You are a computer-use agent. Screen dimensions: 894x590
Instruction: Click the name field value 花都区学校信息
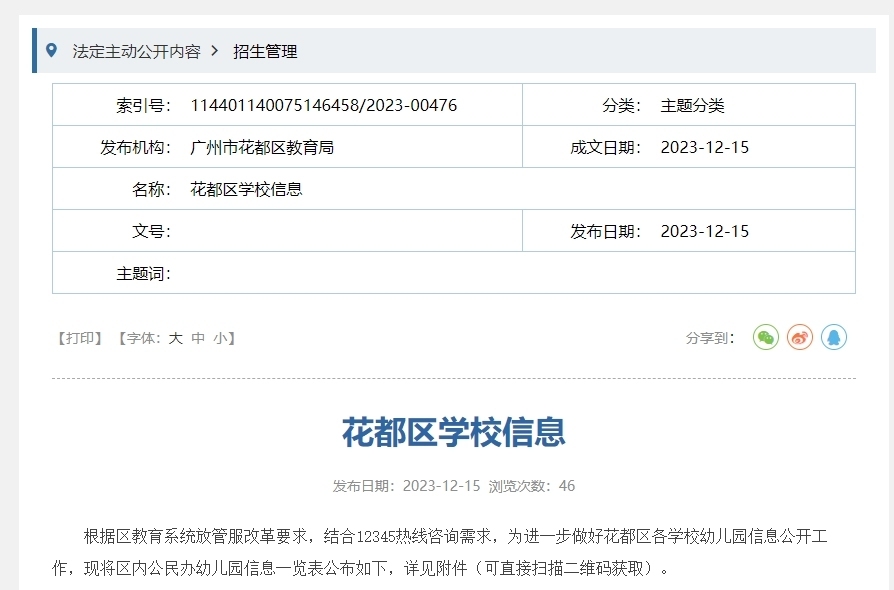246,189
